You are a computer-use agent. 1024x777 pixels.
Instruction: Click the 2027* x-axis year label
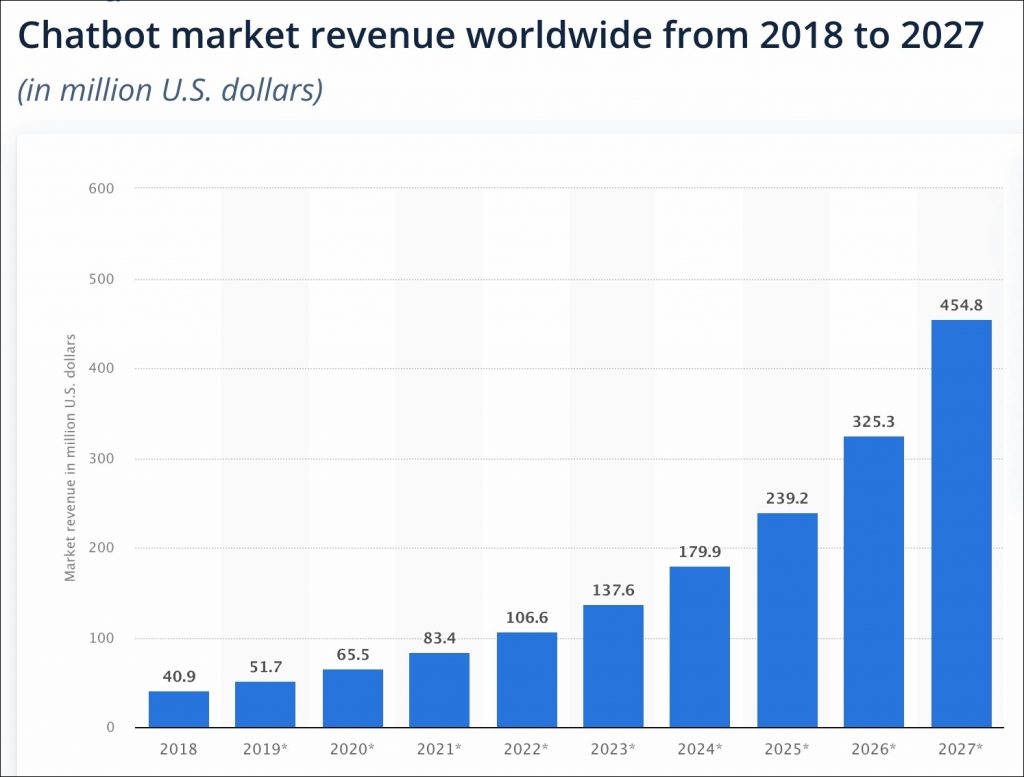click(961, 748)
